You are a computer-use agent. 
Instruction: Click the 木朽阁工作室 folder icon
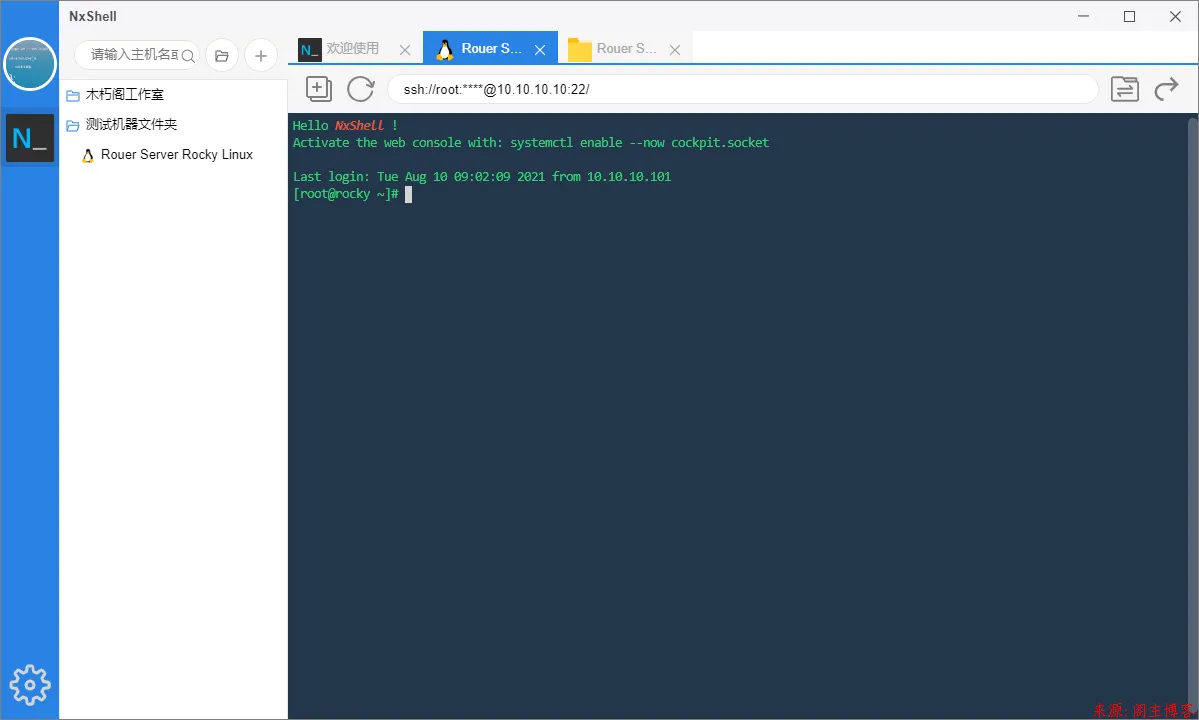click(73, 96)
